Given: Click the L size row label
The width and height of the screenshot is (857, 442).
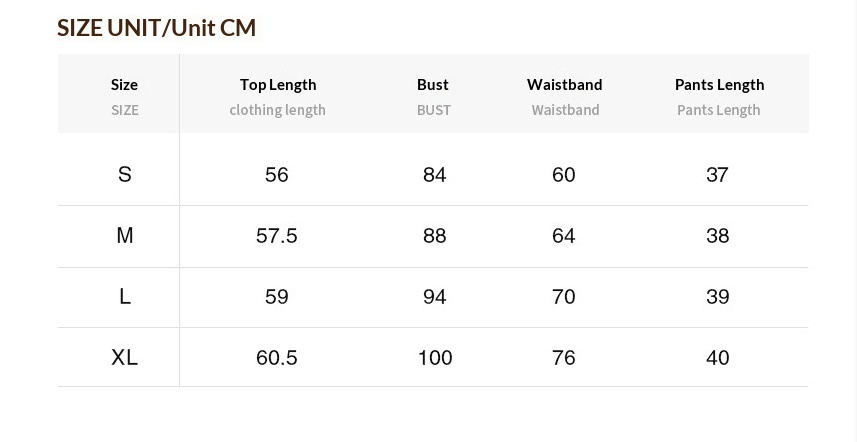Looking at the screenshot, I should [125, 297].
